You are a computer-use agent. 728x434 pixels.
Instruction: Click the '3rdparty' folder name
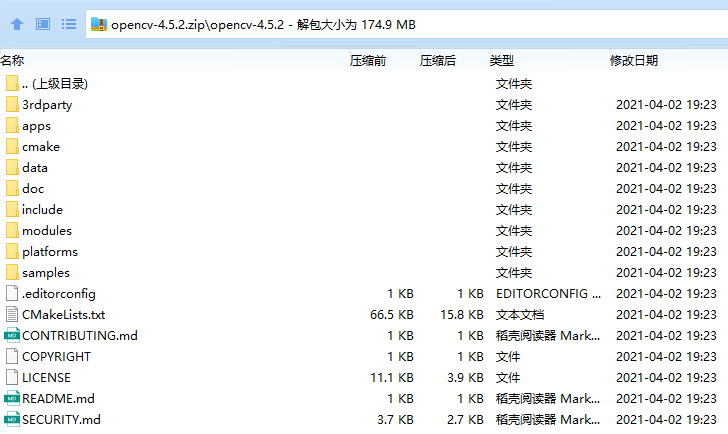47,105
